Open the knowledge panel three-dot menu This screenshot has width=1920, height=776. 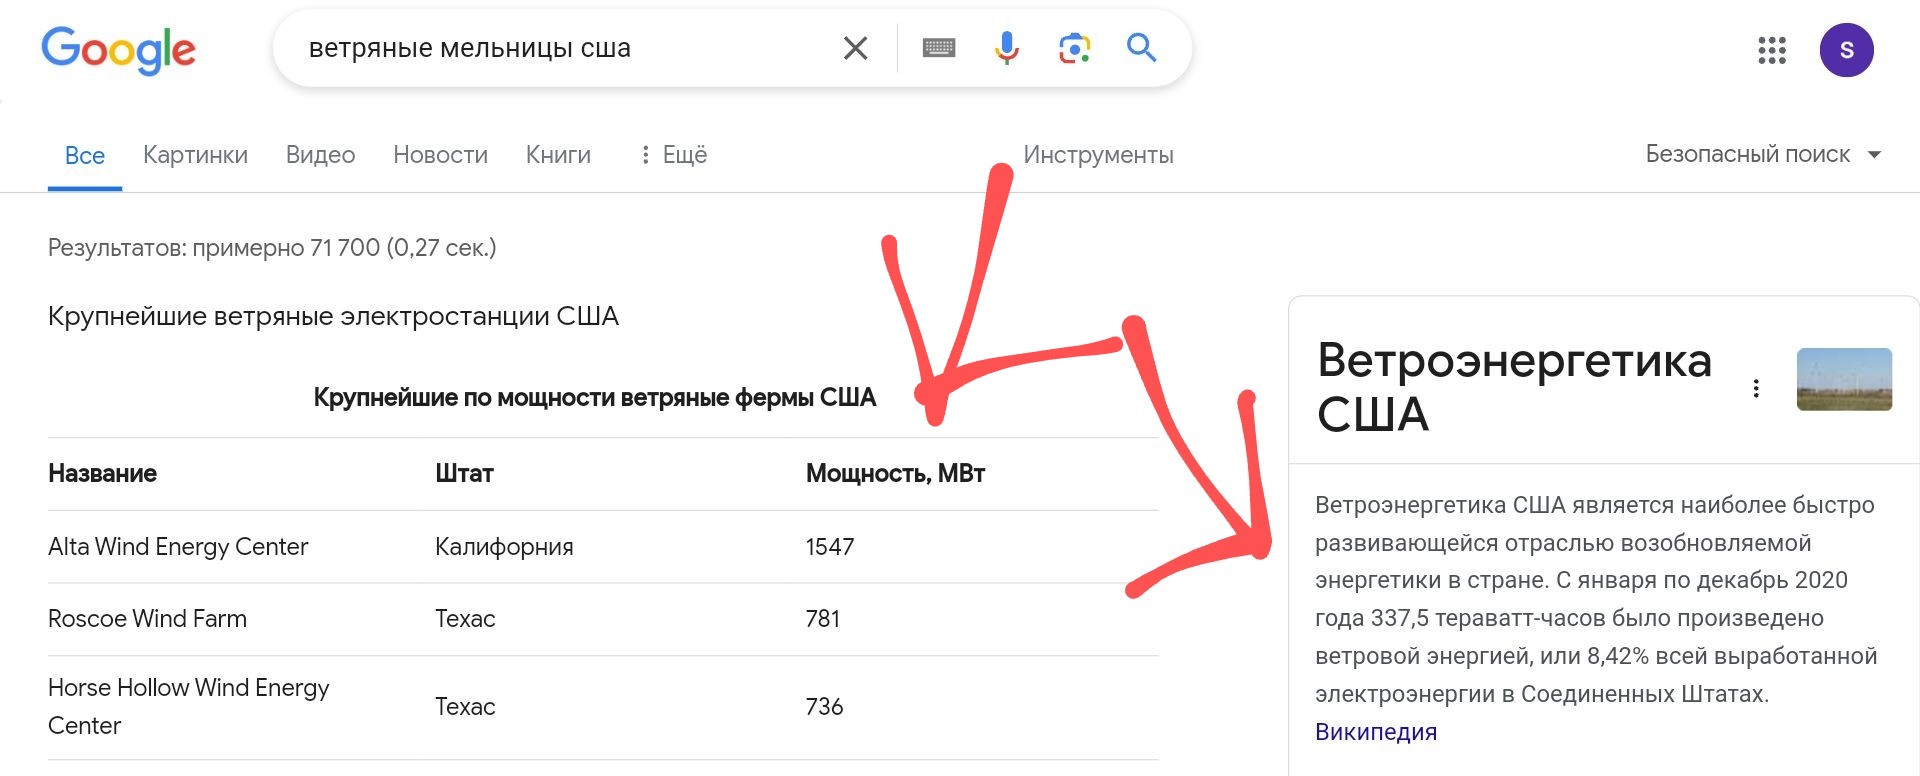pos(1756,388)
